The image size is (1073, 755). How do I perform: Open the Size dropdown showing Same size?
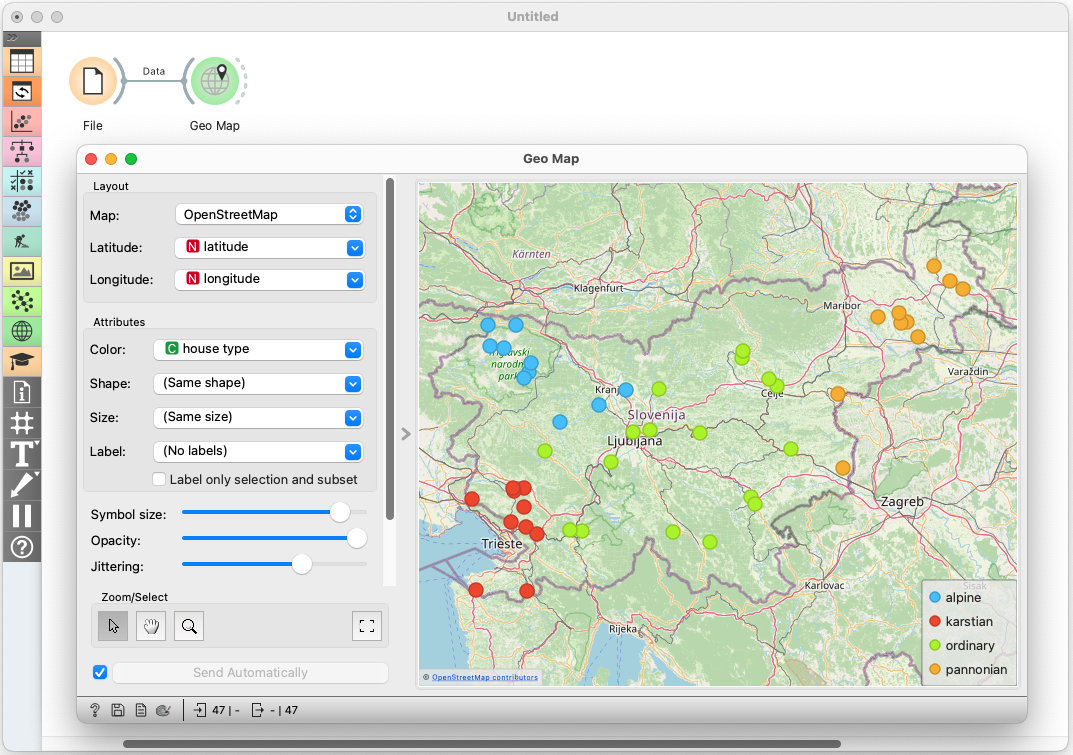click(x=258, y=418)
